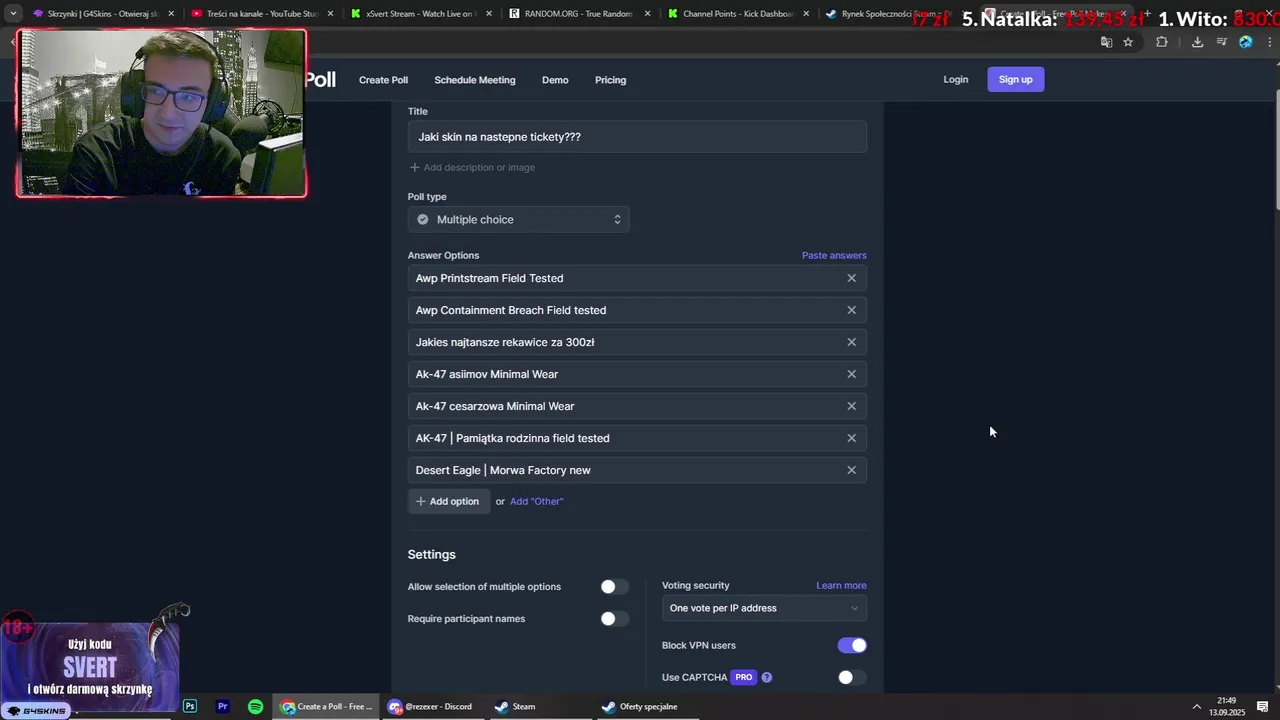Click the Login link
The width and height of the screenshot is (1280, 720).
click(x=956, y=80)
